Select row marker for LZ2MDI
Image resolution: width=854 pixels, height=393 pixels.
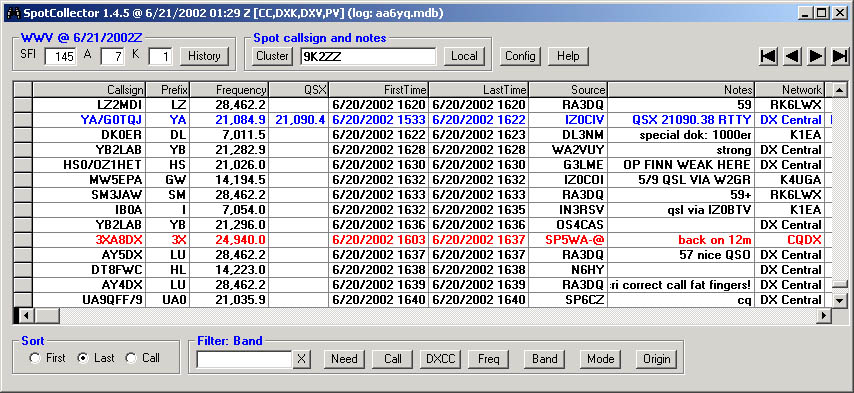23,105
